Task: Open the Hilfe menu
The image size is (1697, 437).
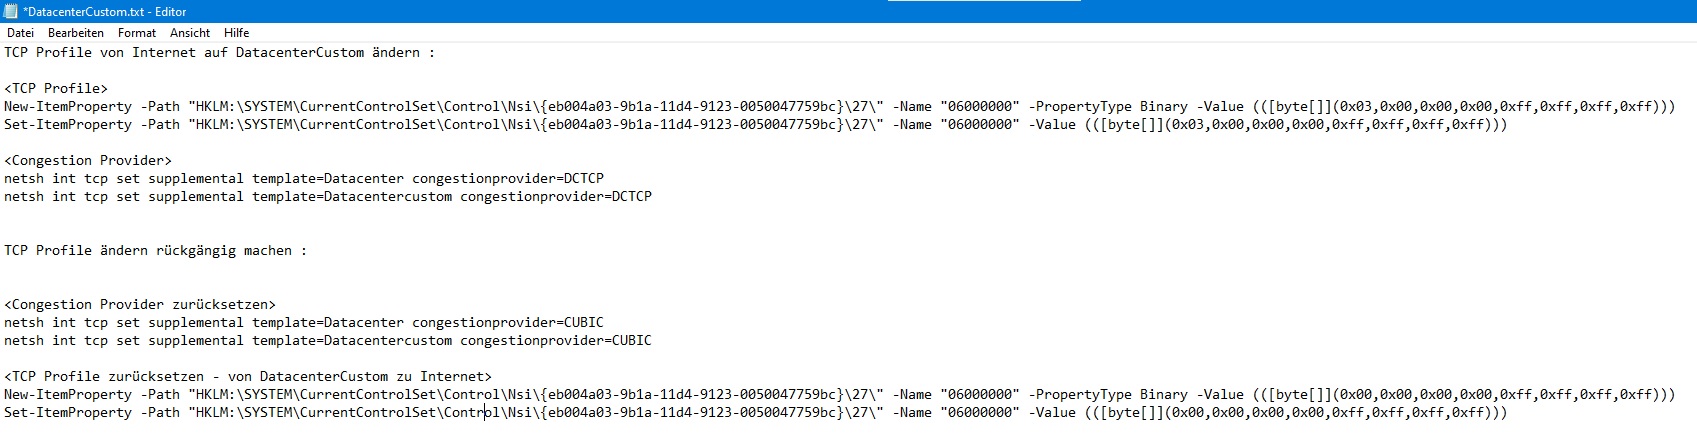Action: 236,33
